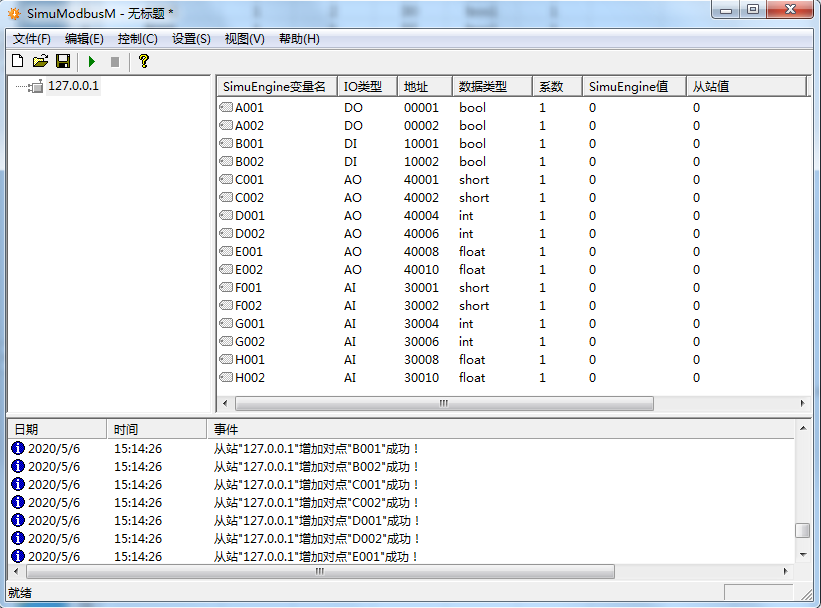Open the 设置(S) menu

[x=191, y=39]
